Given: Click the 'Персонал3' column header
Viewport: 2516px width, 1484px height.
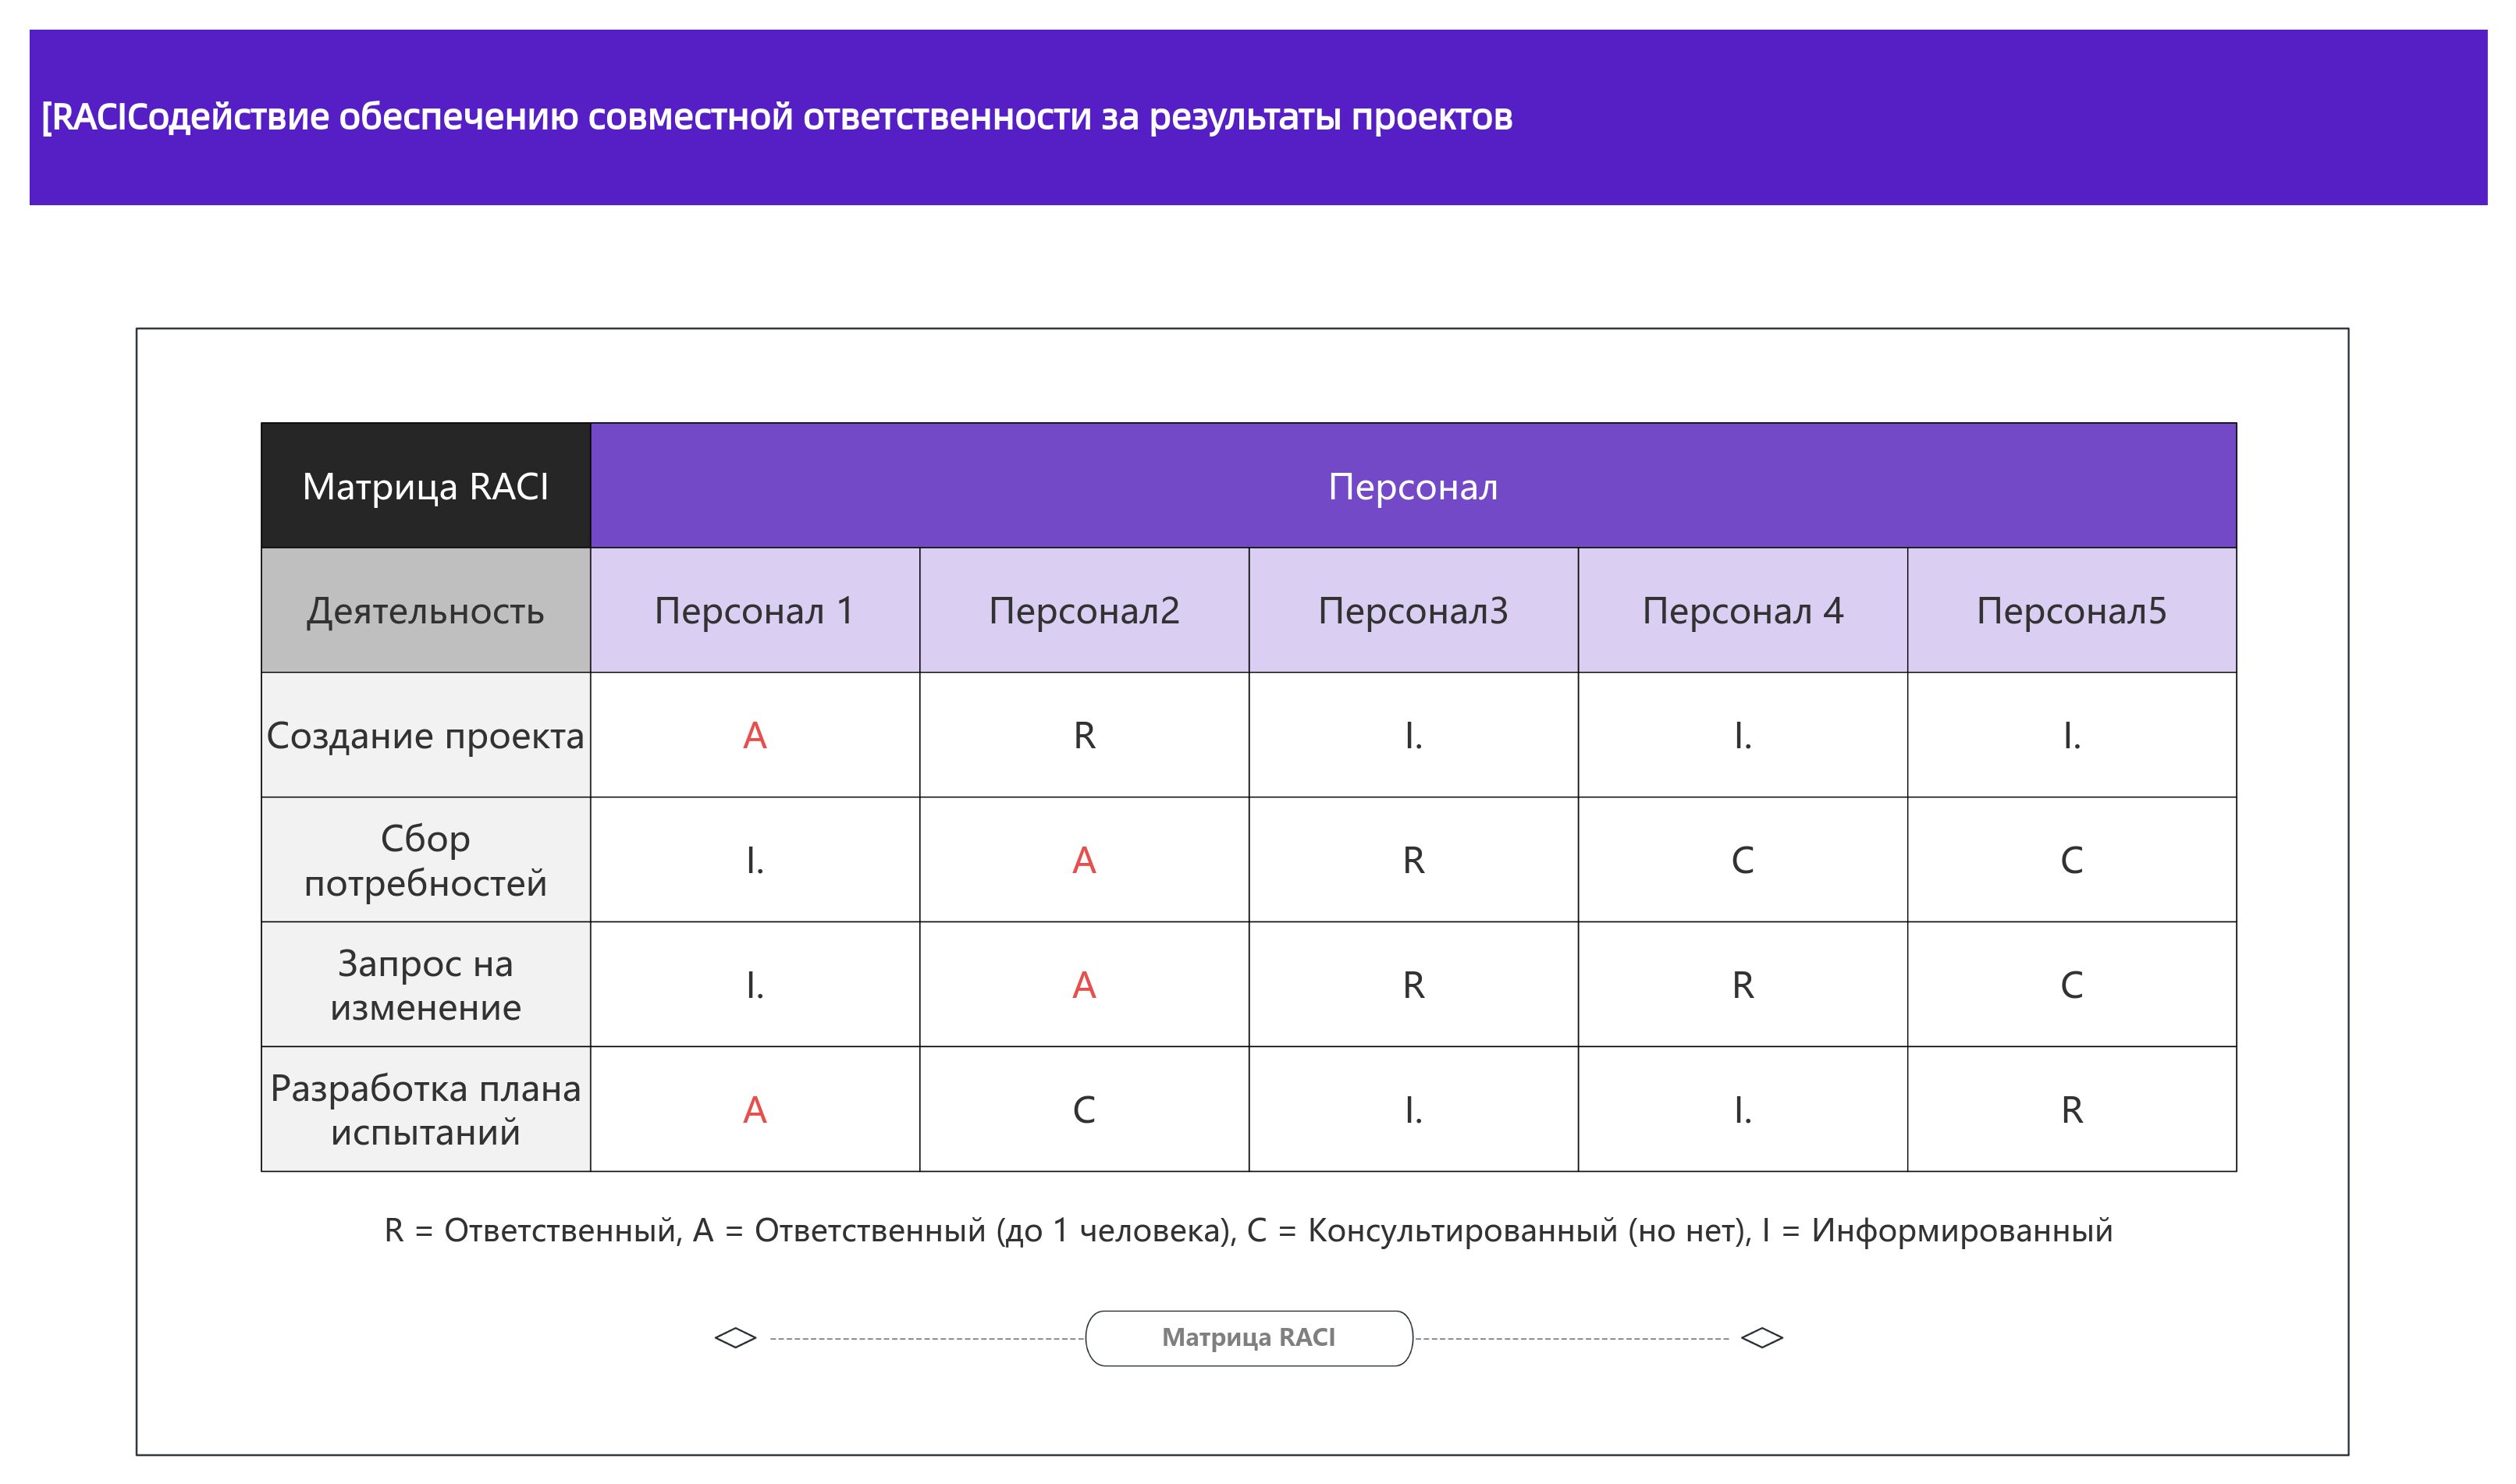Looking at the screenshot, I should (1413, 610).
